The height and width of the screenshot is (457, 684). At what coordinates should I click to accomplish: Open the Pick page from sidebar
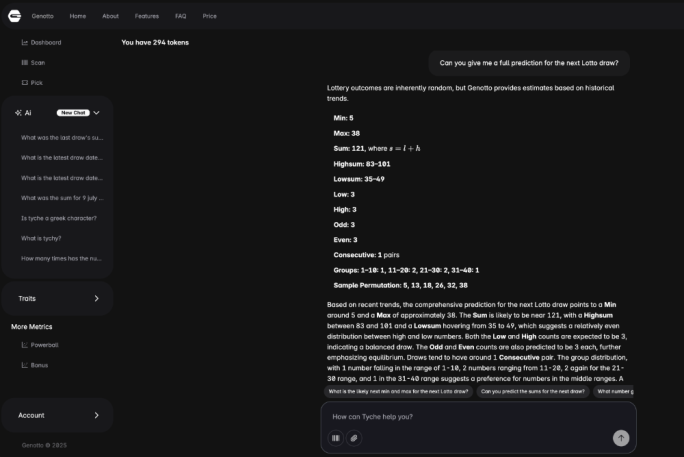tap(37, 82)
